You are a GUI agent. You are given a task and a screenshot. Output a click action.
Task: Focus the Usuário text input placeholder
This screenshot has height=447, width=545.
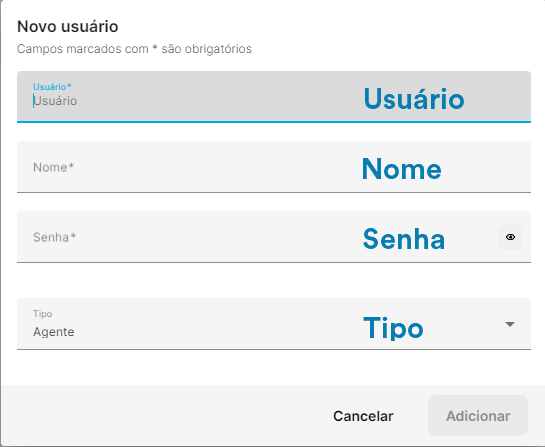pyautogui.click(x=55, y=101)
